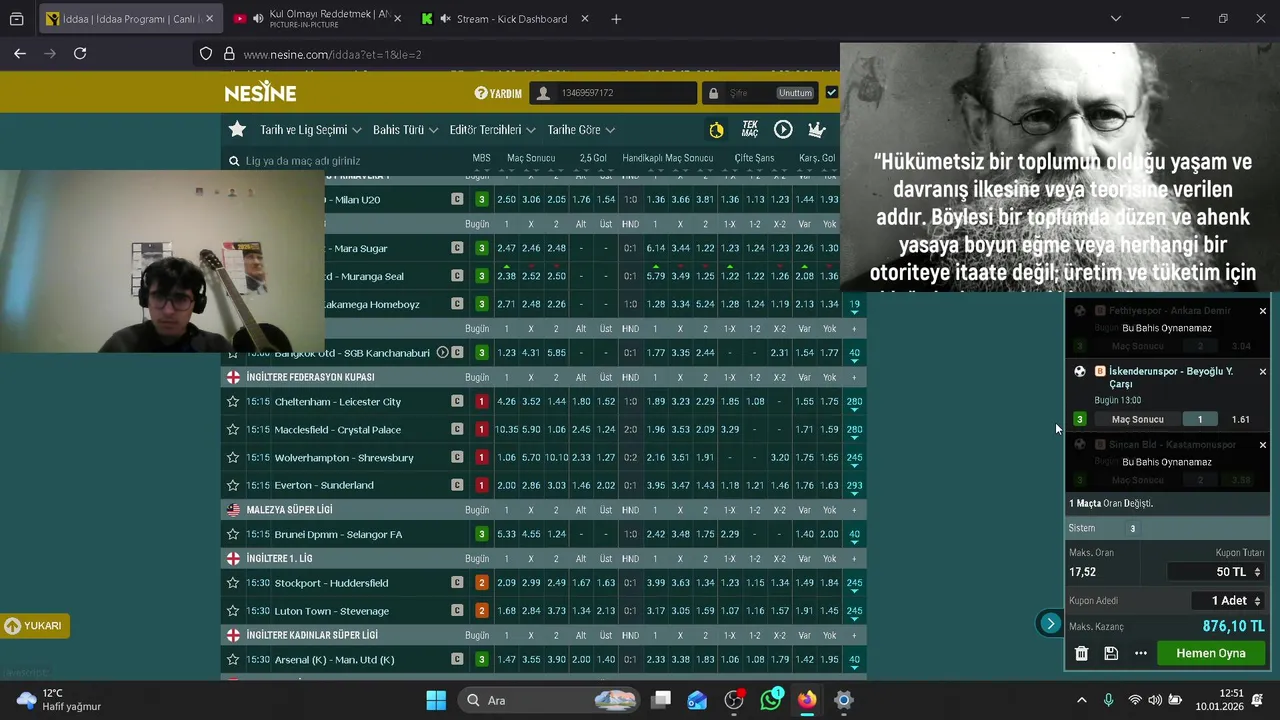
Task: Open the three-dots coupon options
Action: point(1141,653)
